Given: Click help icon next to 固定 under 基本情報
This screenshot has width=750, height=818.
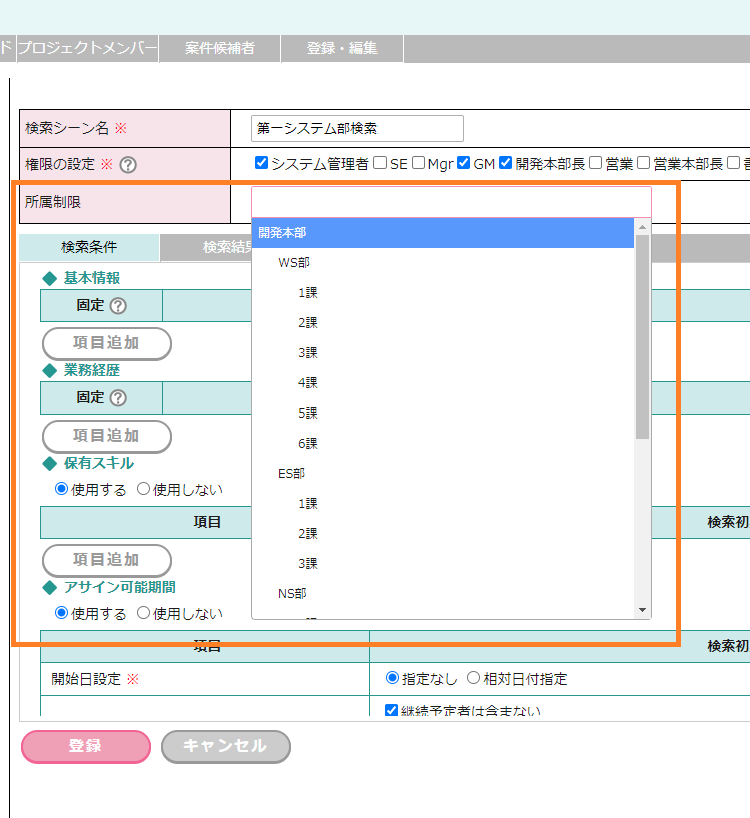Looking at the screenshot, I should tap(118, 305).
